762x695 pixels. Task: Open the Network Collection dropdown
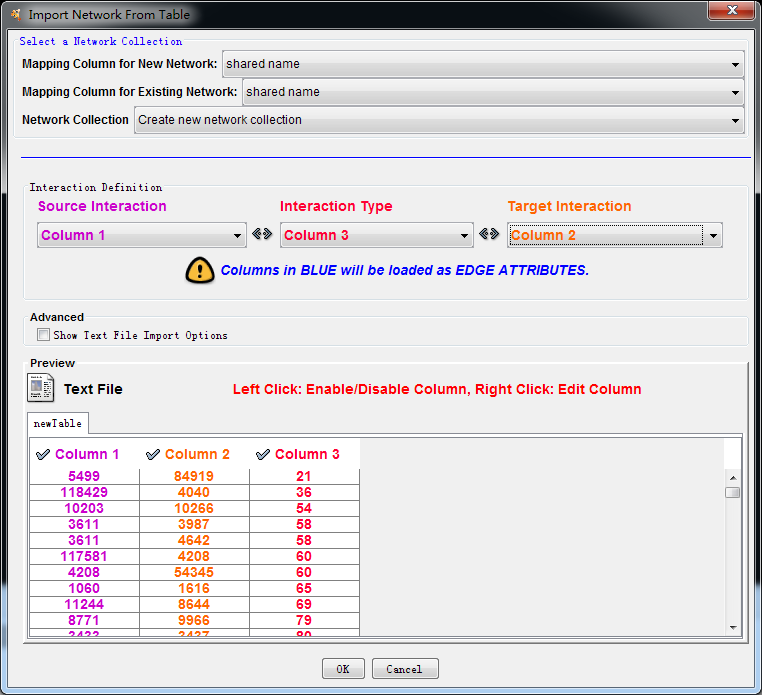click(439, 120)
